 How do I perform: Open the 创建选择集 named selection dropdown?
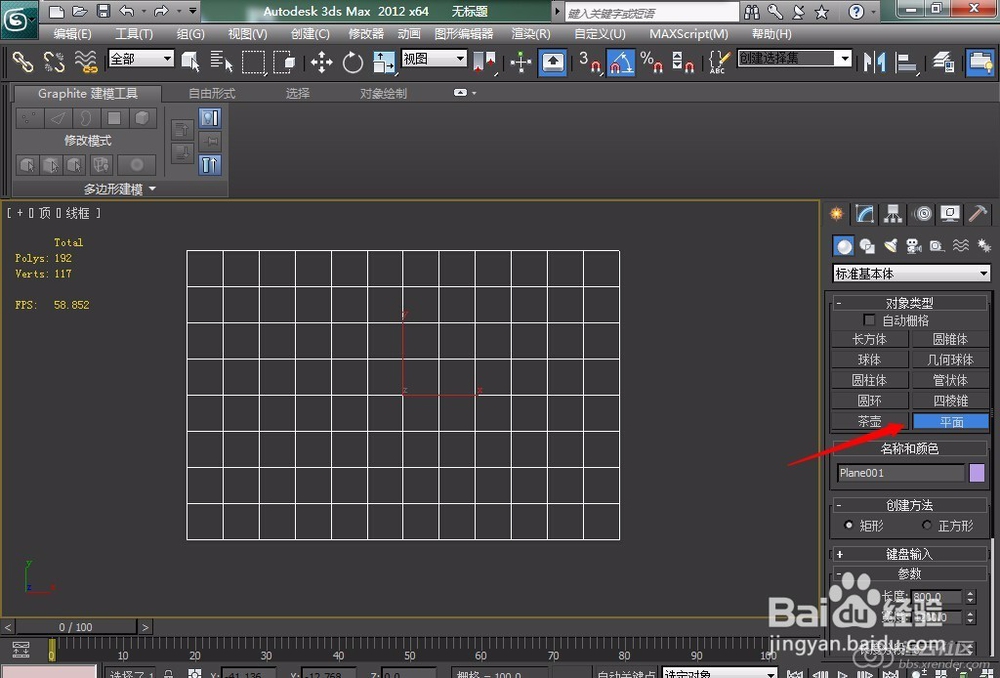pyautogui.click(x=795, y=59)
